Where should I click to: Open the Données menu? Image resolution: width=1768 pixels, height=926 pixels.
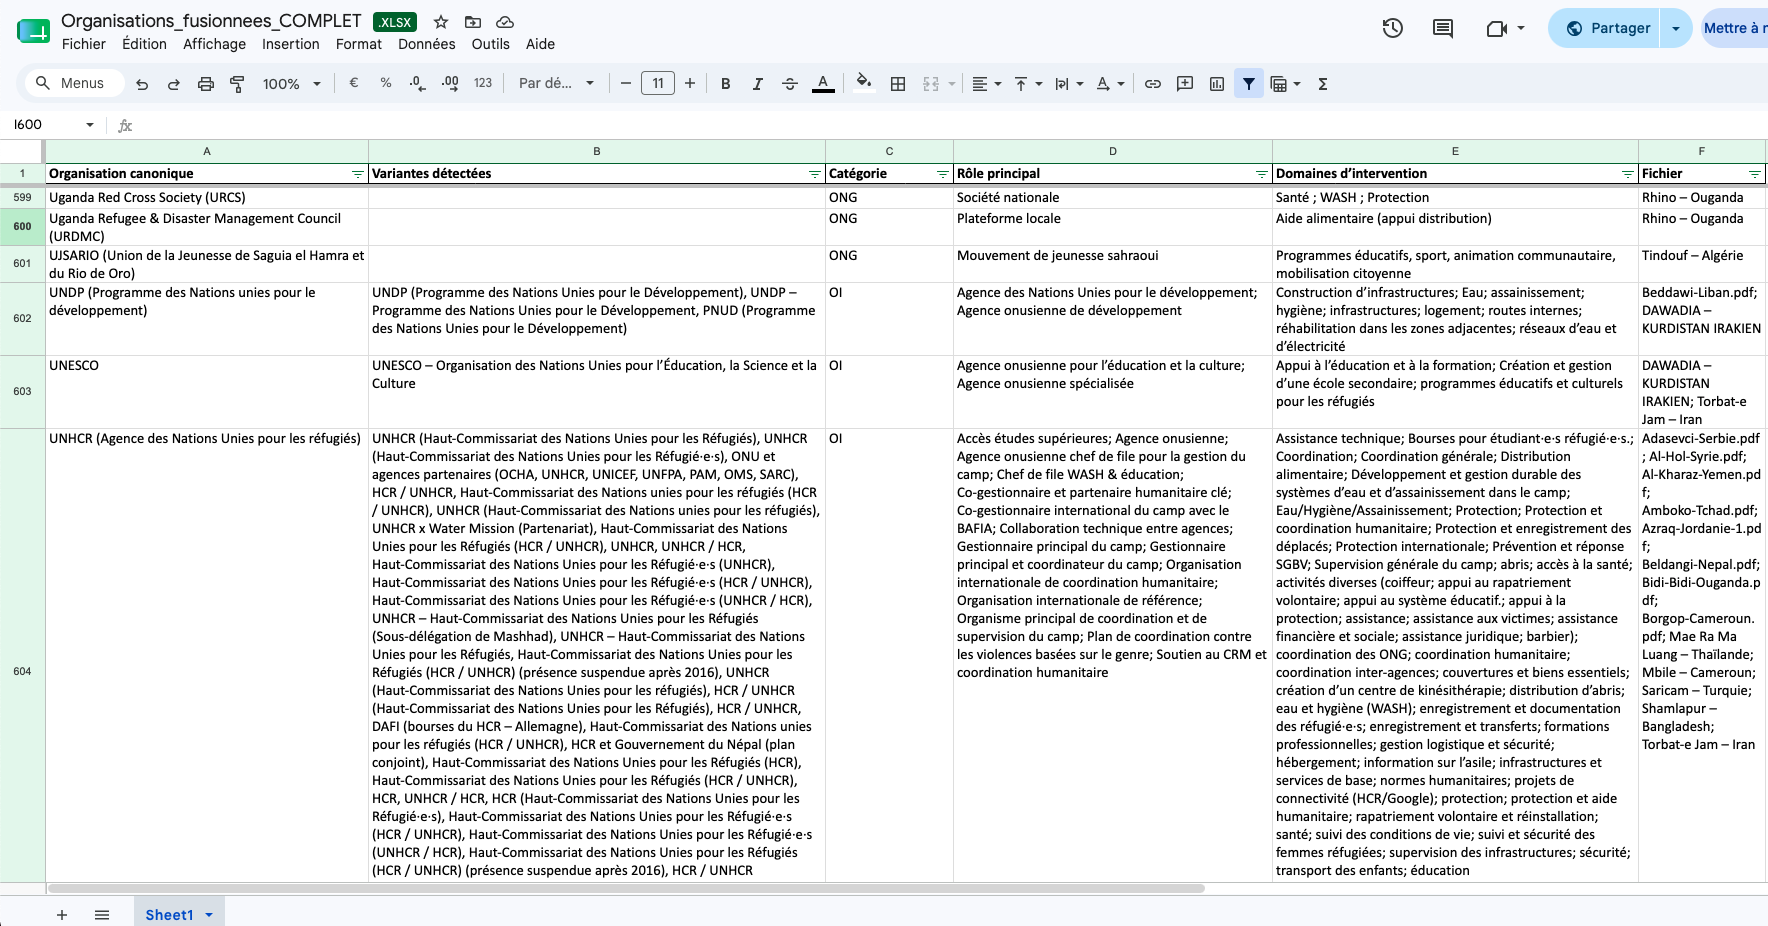tap(427, 44)
